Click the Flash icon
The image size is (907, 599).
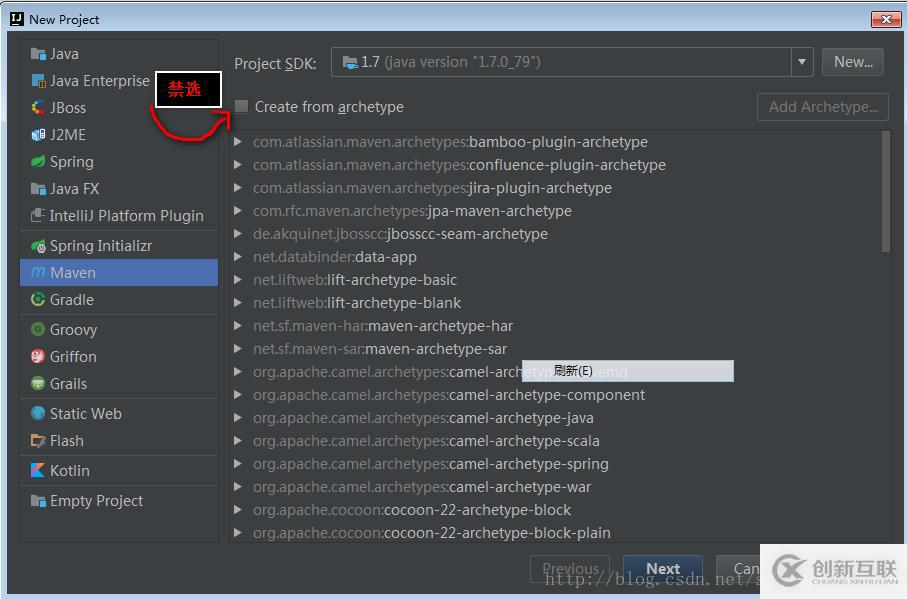point(38,441)
